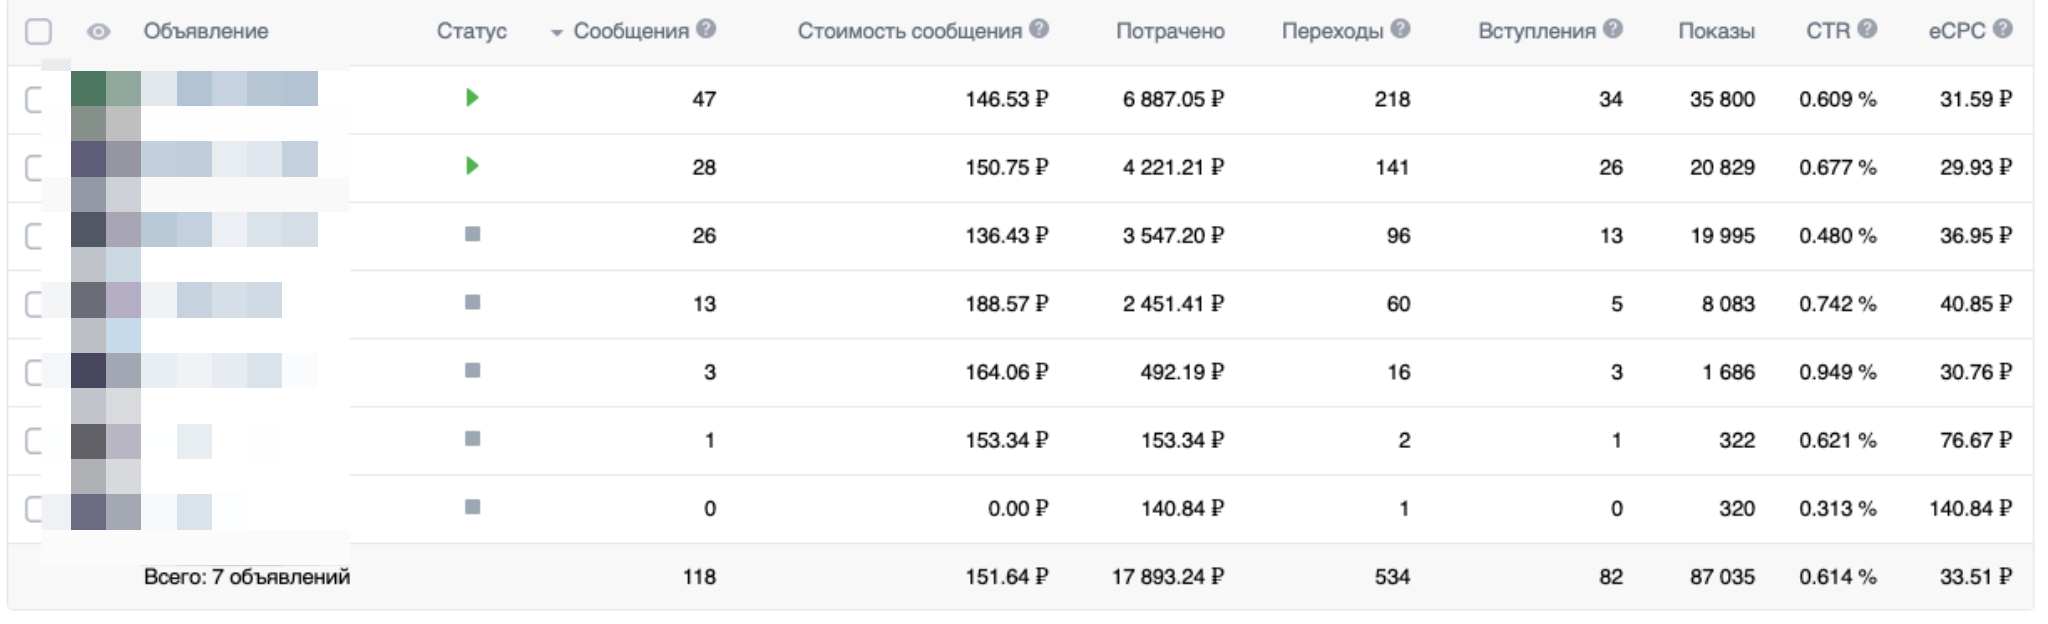2048x624 pixels.
Task: Check the box for the 6 887.05 ₽ ad
Action: 34,99
